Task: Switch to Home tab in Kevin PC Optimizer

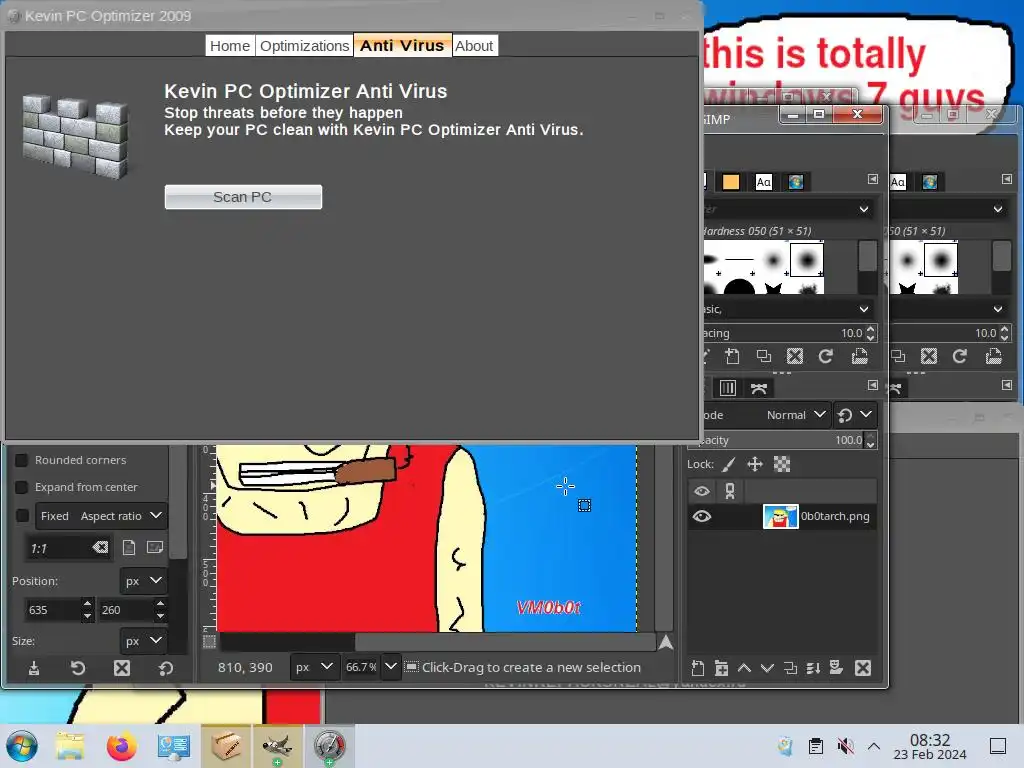Action: 230,46
